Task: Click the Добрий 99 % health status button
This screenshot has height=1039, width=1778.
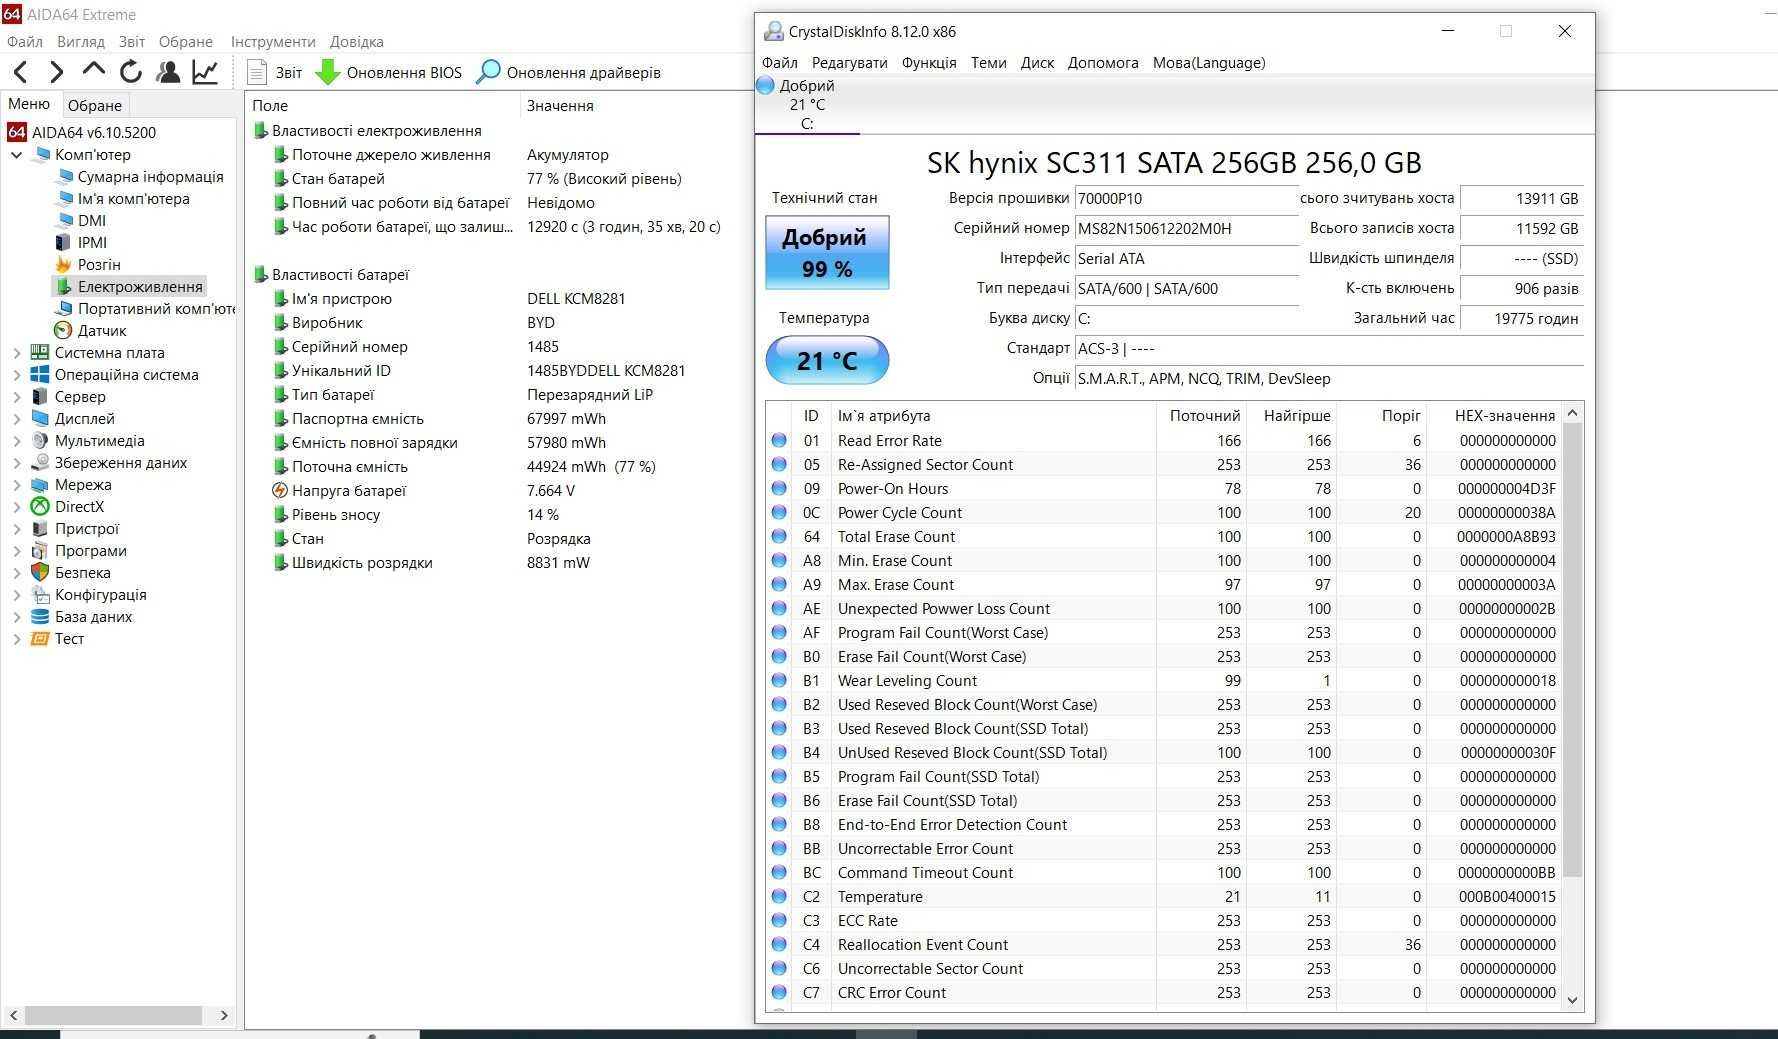Action: (827, 253)
